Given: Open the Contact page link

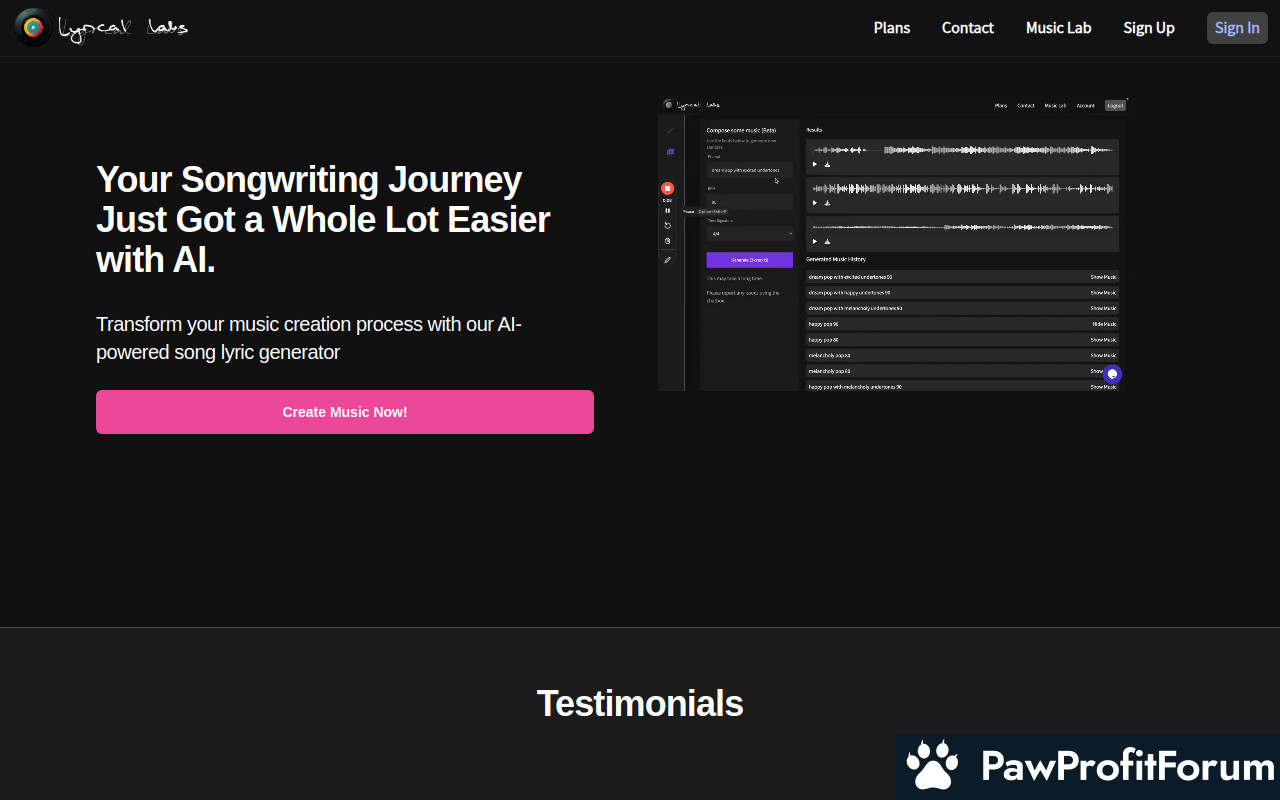Looking at the screenshot, I should 967,28.
